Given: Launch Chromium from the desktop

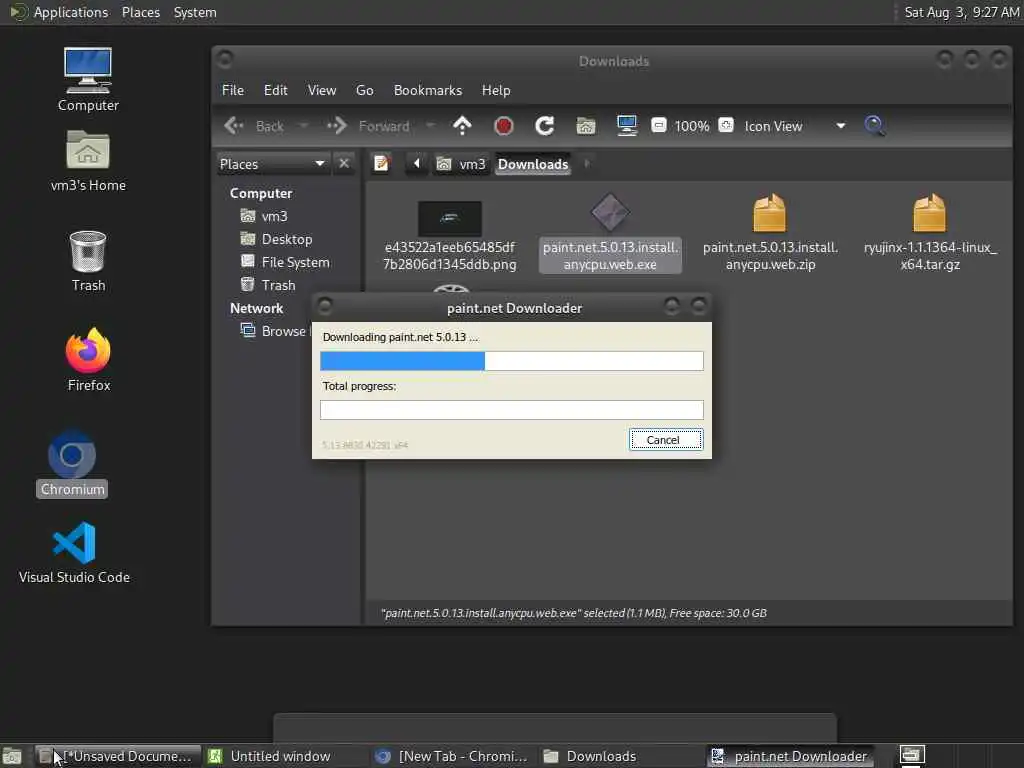Looking at the screenshot, I should 72,463.
